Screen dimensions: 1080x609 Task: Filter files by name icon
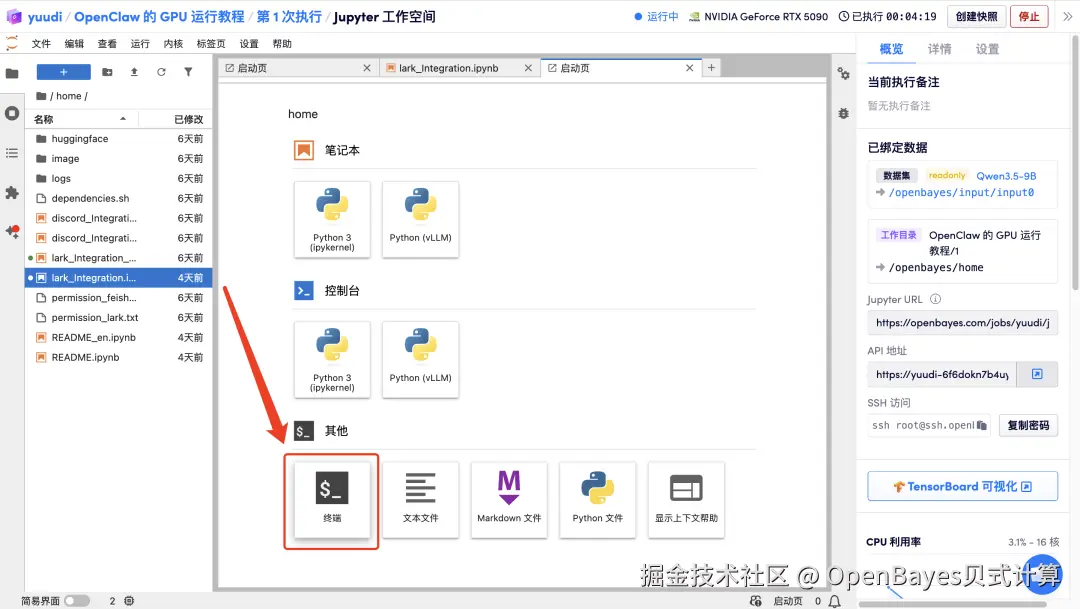pyautogui.click(x=188, y=72)
